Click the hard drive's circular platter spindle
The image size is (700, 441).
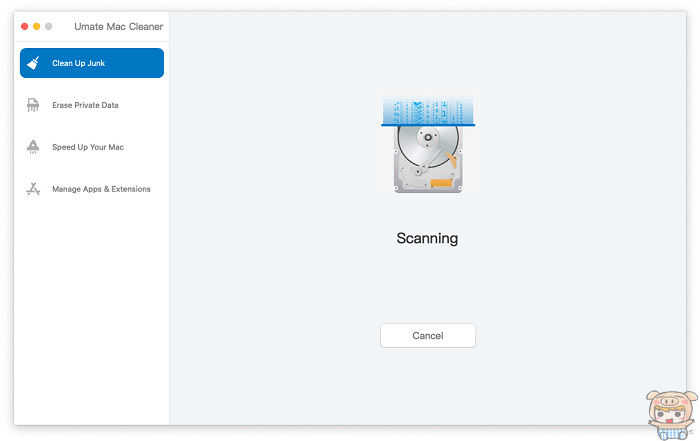coord(428,137)
